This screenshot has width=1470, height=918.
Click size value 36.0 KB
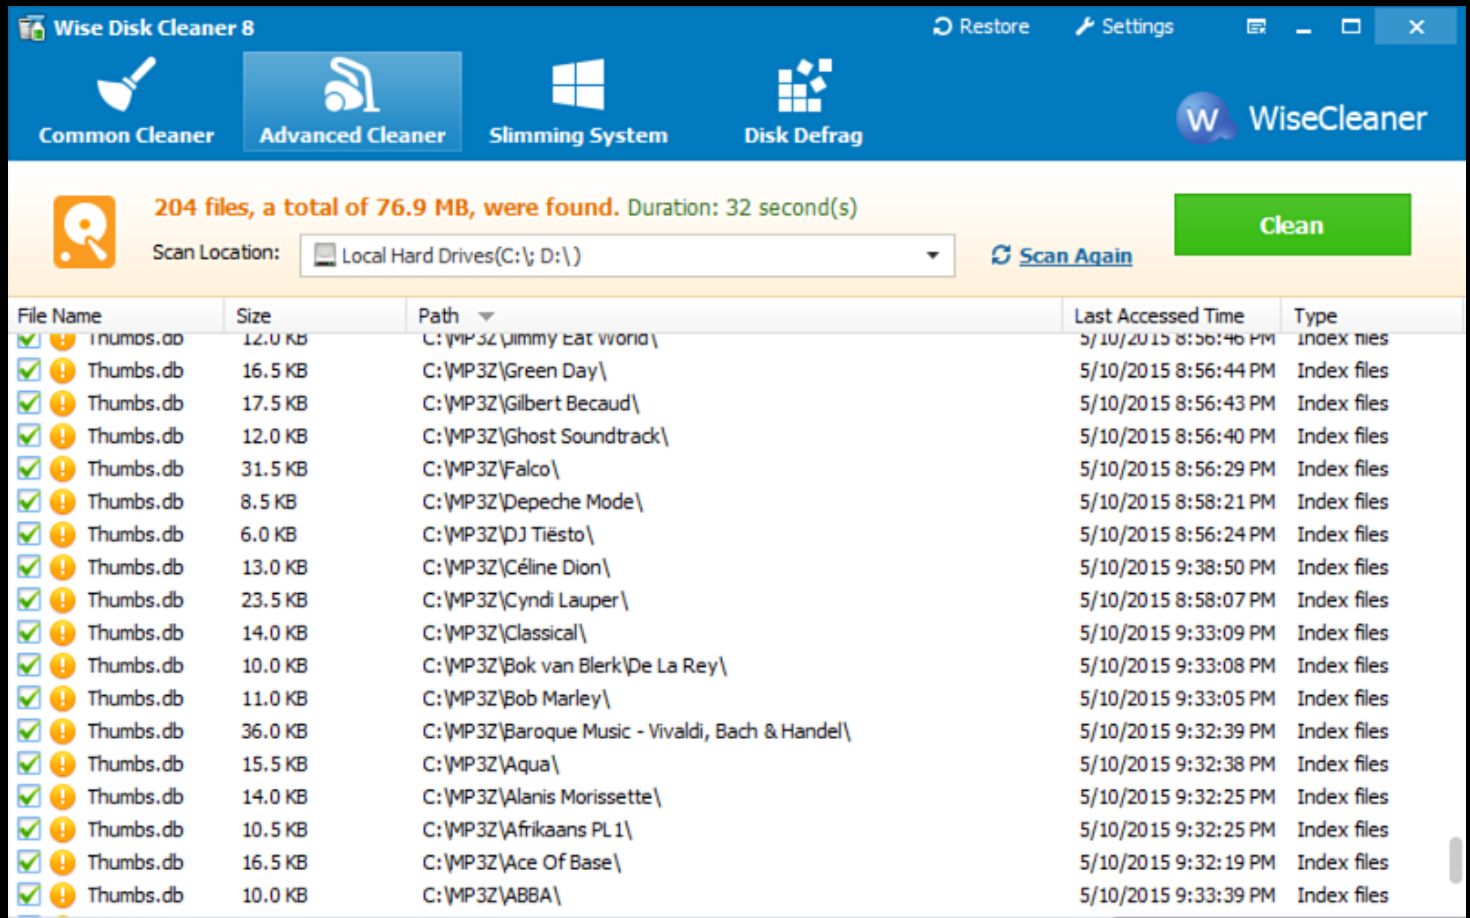[274, 731]
